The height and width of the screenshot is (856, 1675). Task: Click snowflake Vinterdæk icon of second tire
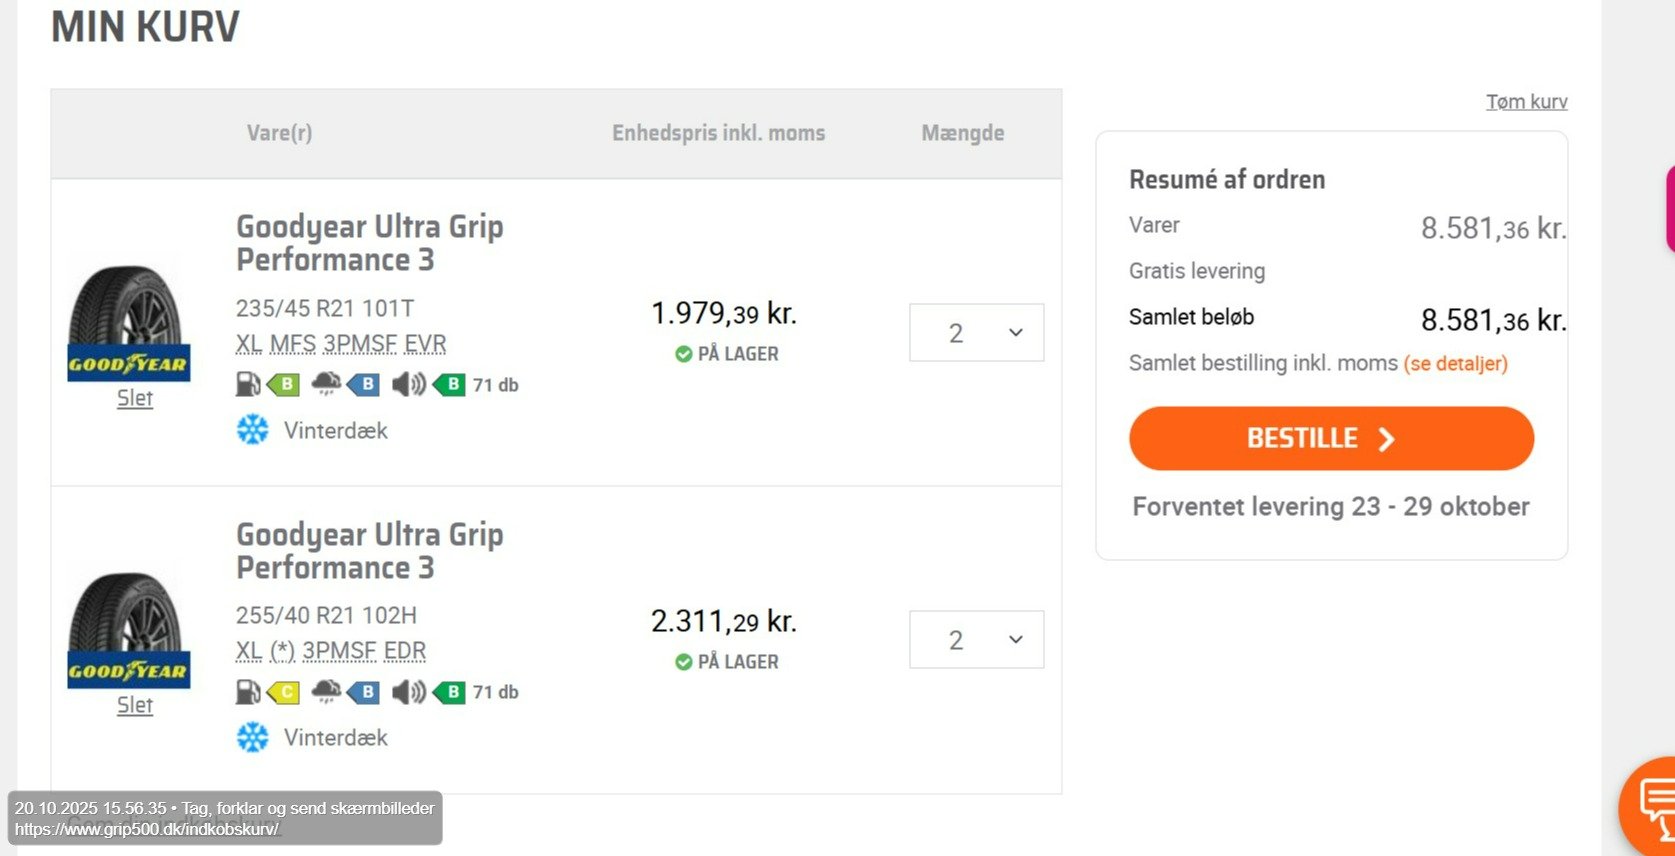pyautogui.click(x=253, y=737)
